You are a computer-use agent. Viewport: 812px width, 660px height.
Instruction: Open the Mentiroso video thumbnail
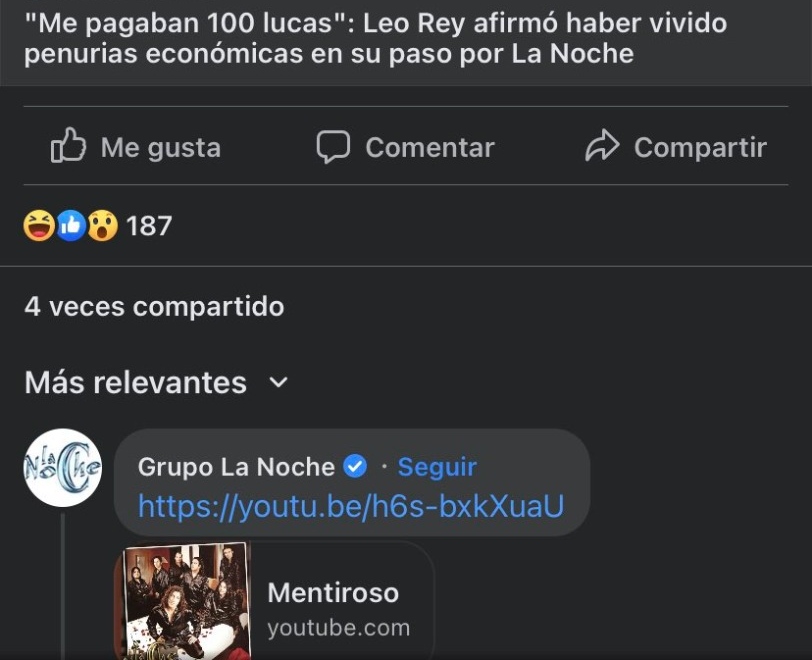coord(187,599)
